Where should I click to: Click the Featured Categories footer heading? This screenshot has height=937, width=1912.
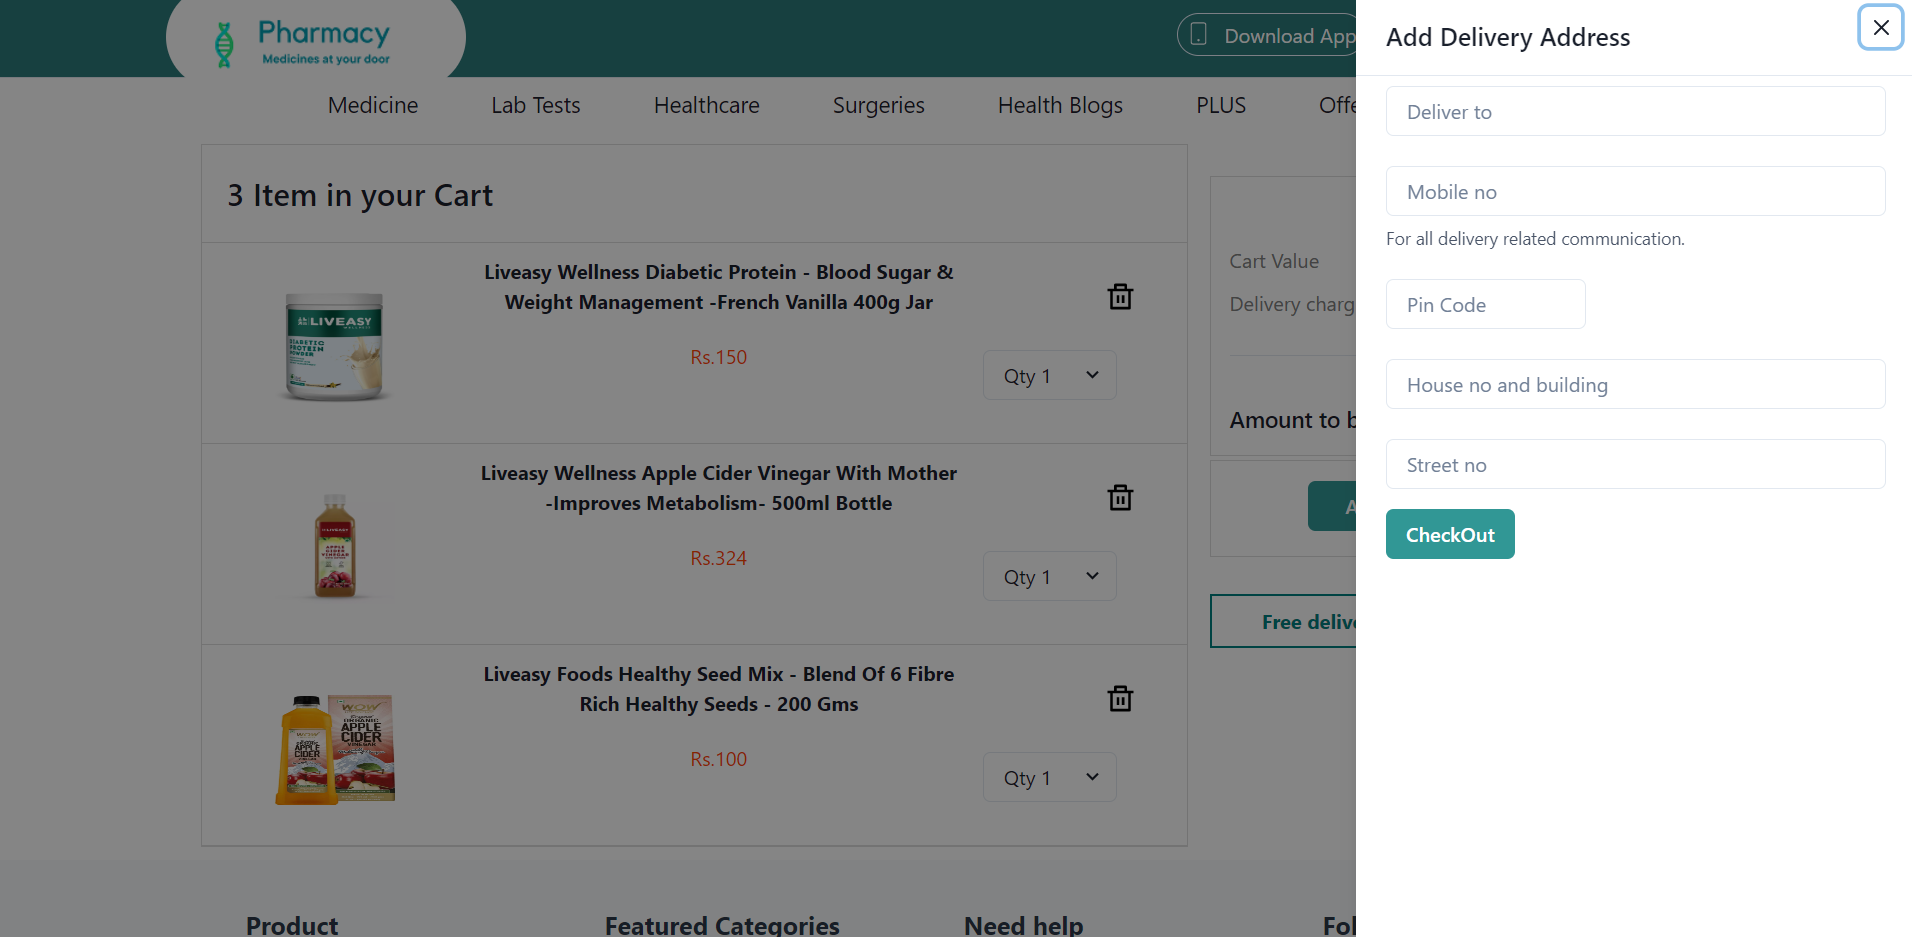(722, 925)
